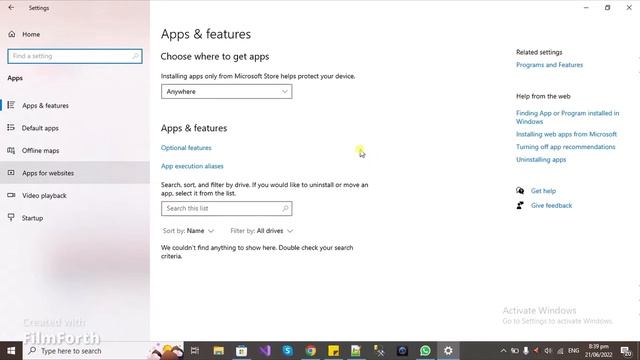This screenshot has height=360, width=640.
Task: Open the App execution aliases link
Action: [x=192, y=166]
